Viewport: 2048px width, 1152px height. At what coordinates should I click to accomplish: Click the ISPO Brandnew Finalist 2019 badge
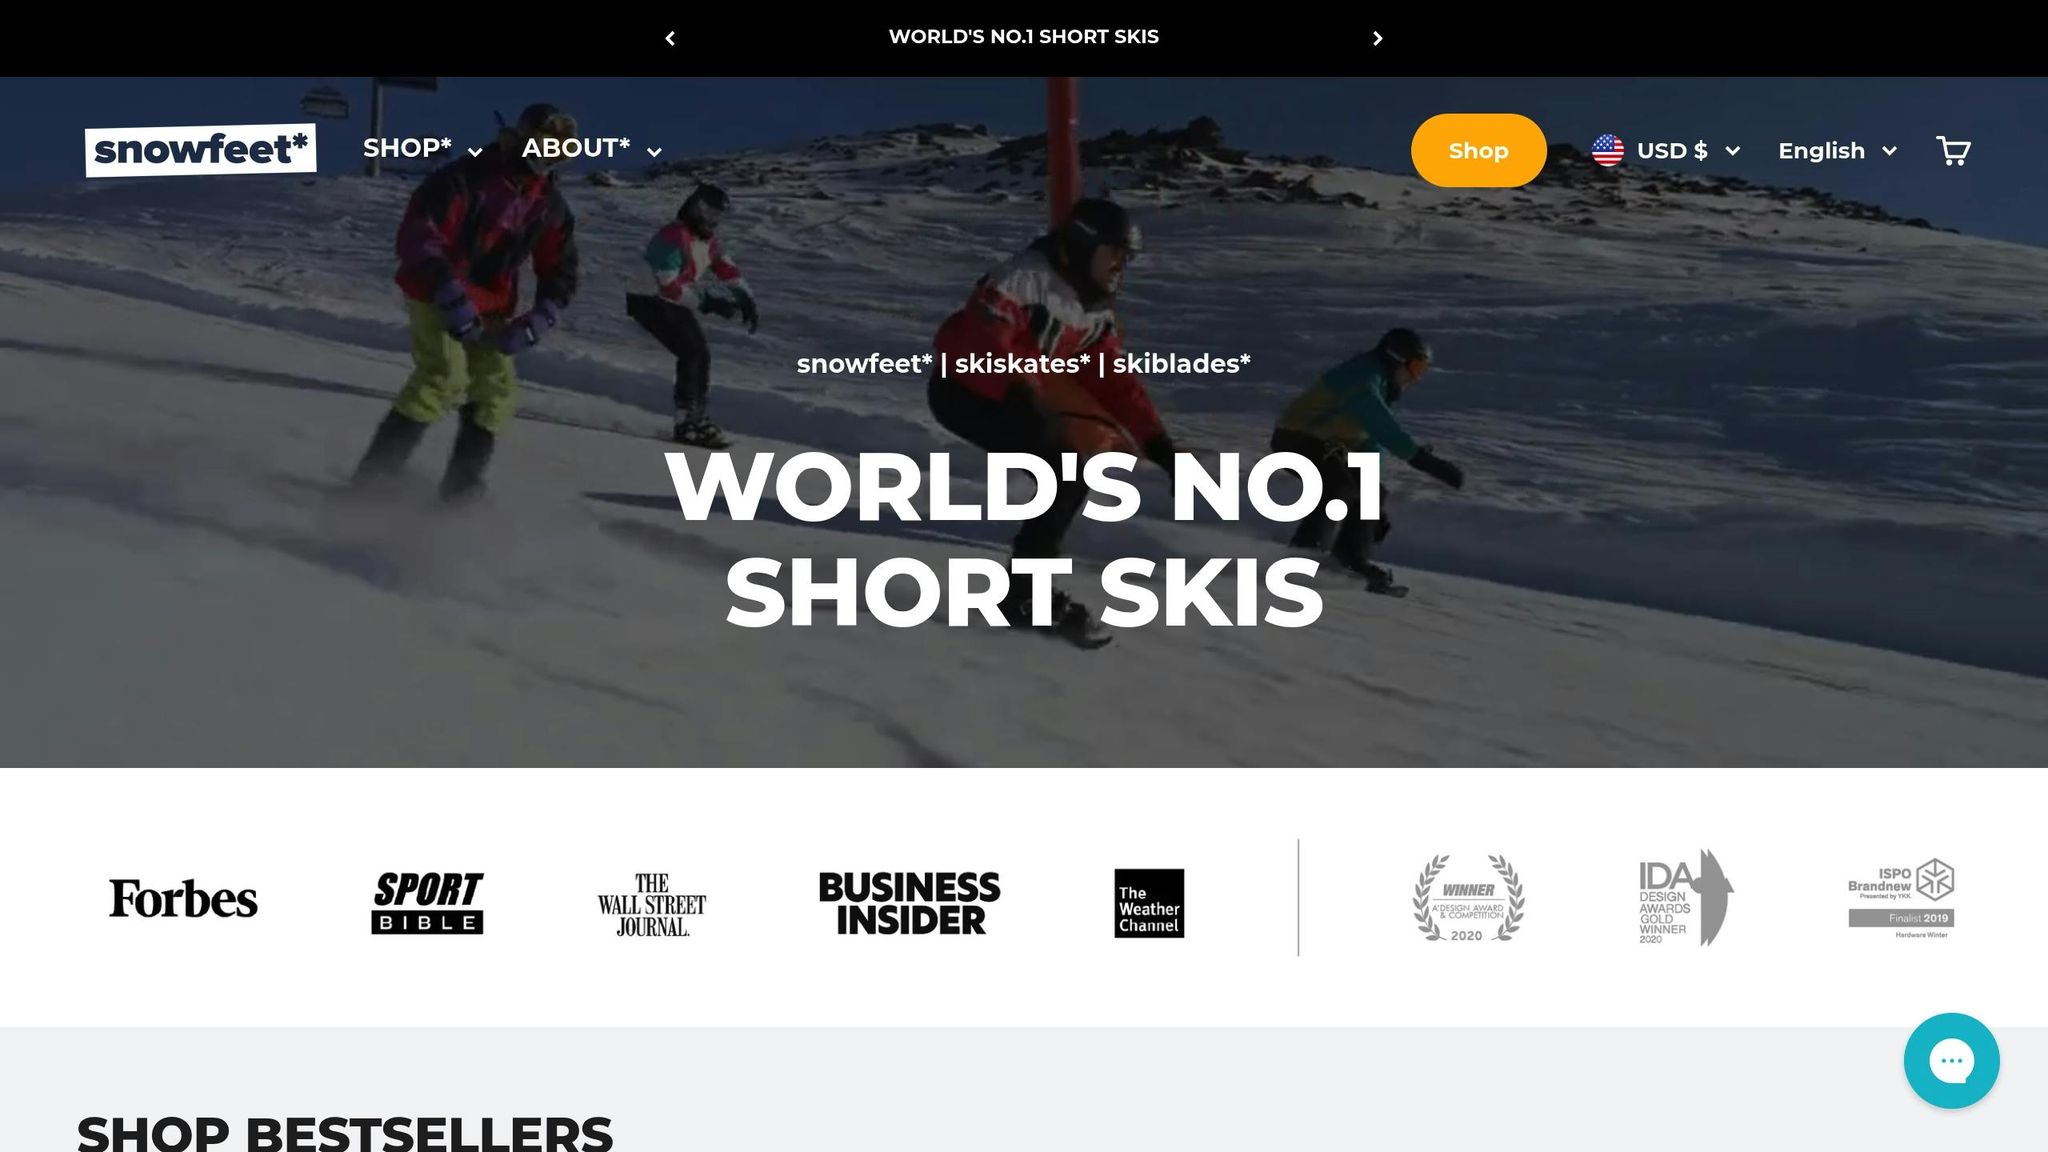coord(1901,898)
